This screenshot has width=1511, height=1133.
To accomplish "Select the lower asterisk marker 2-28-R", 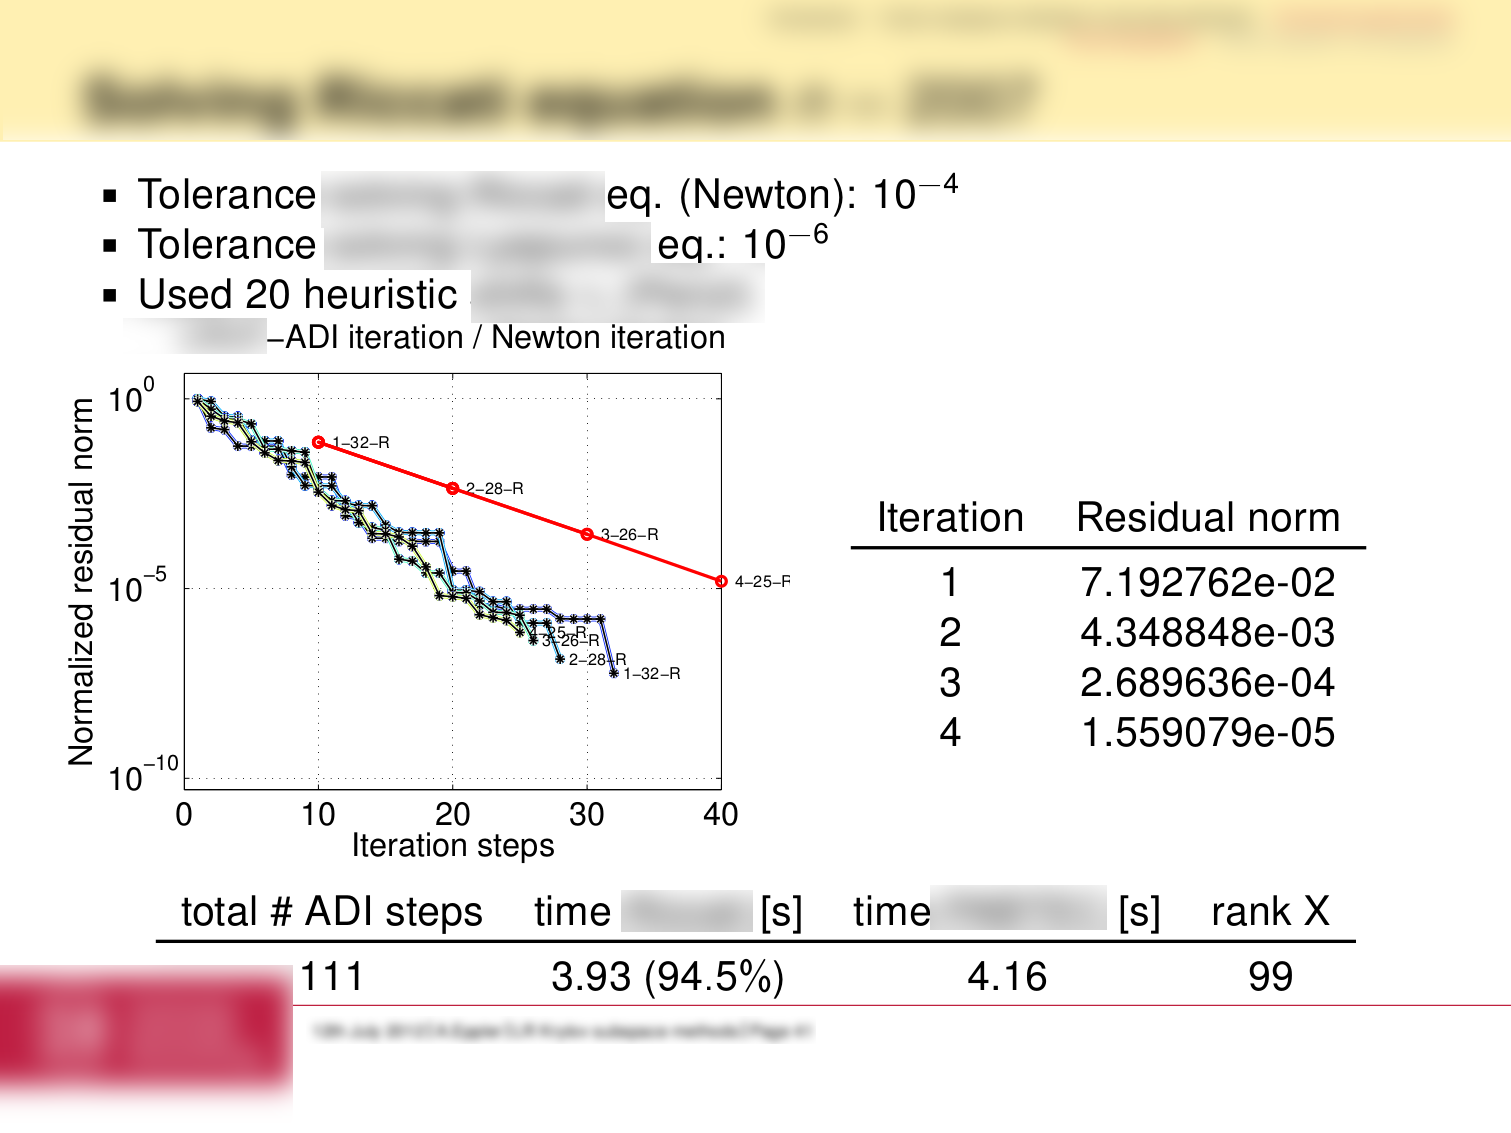I will 561,659.
